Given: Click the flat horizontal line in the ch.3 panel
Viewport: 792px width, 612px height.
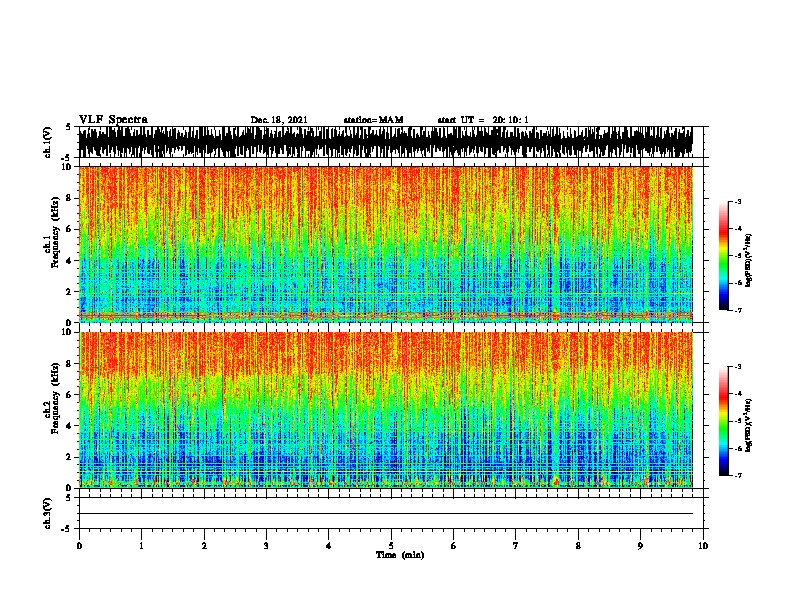Looking at the screenshot, I should pyautogui.click(x=385, y=514).
